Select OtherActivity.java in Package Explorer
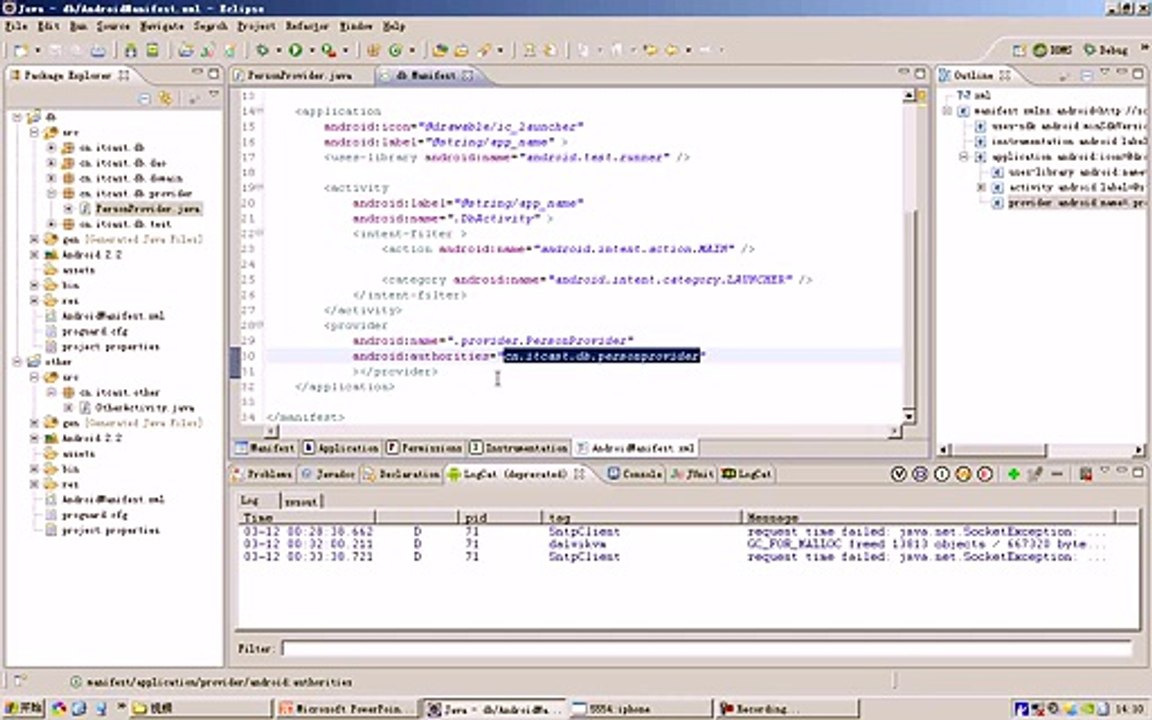 145,407
